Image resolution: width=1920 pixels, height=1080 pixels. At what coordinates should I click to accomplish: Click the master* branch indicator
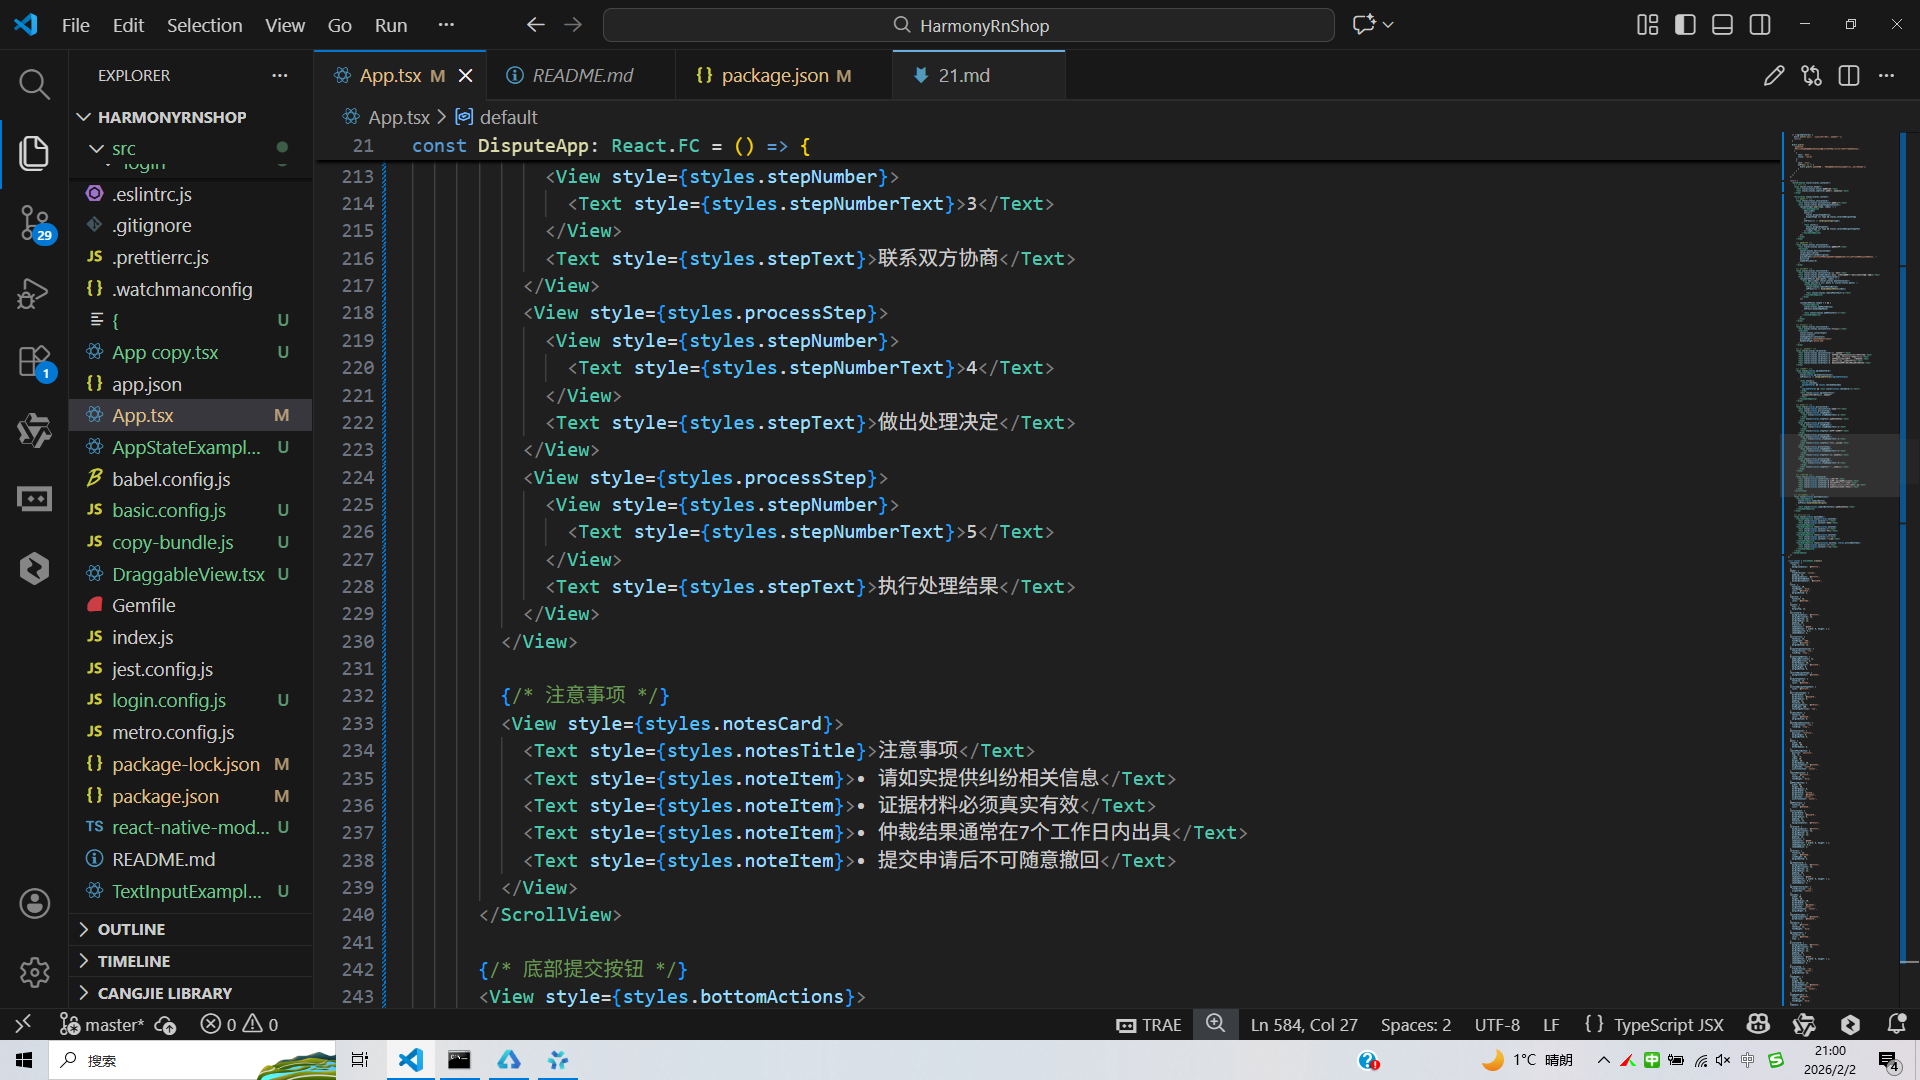click(102, 1024)
